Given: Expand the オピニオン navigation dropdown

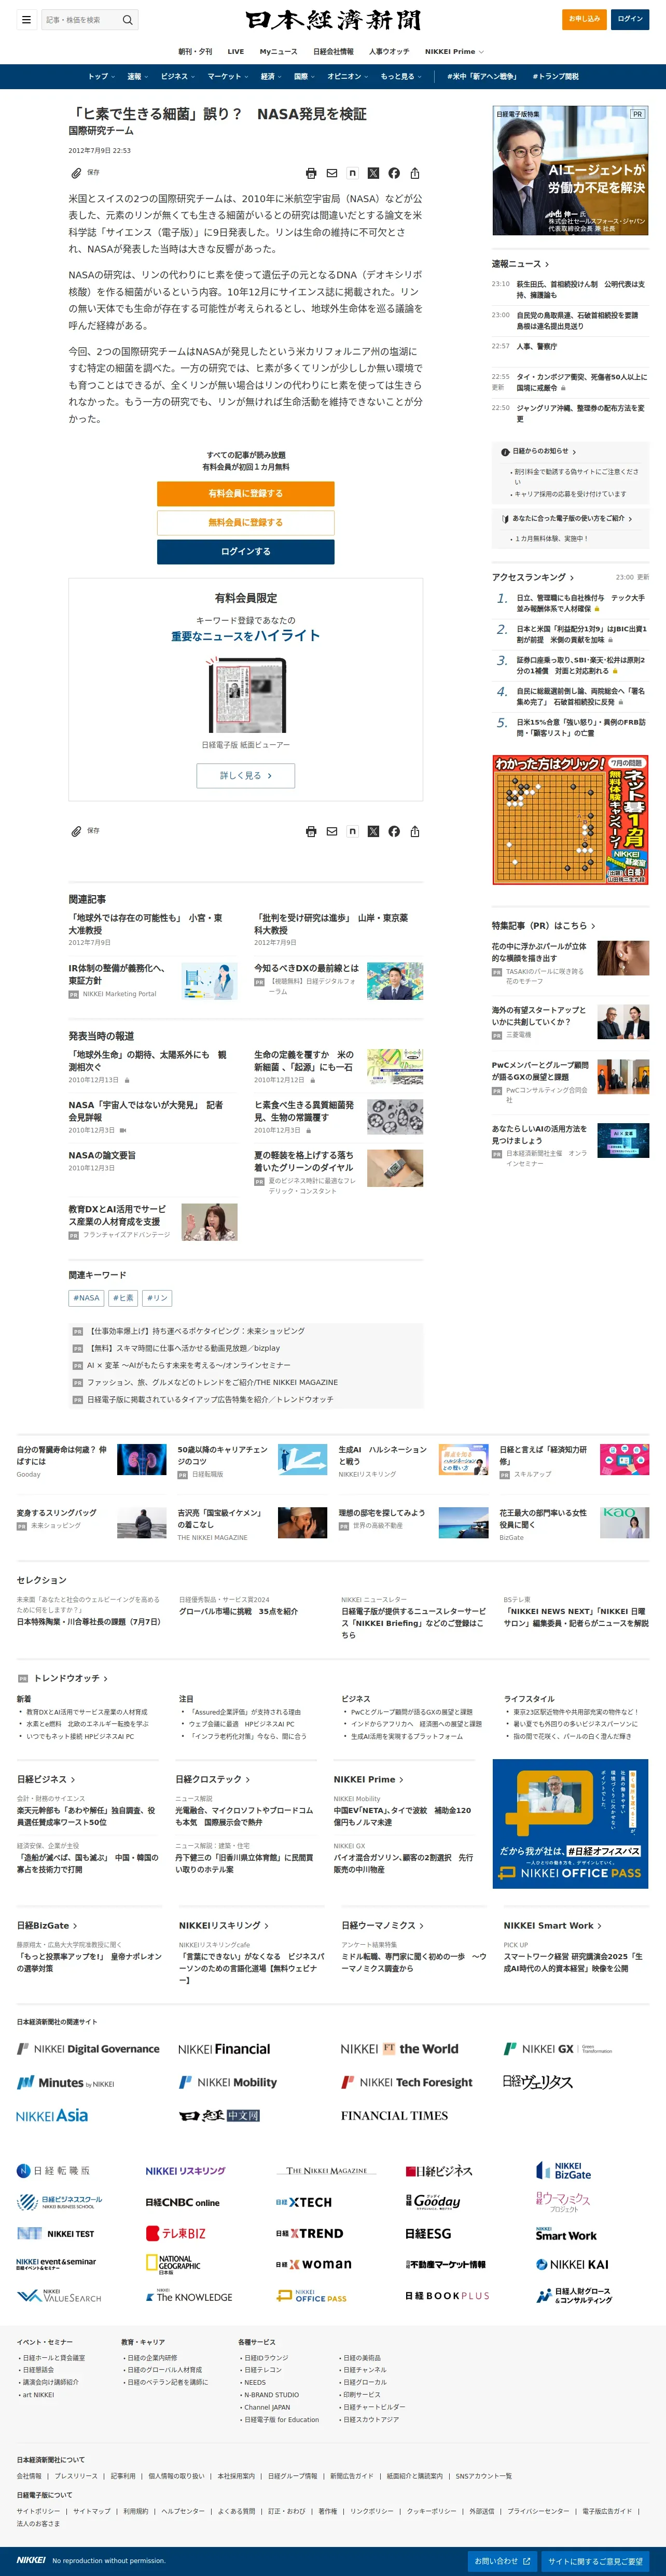Looking at the screenshot, I should 348,76.
